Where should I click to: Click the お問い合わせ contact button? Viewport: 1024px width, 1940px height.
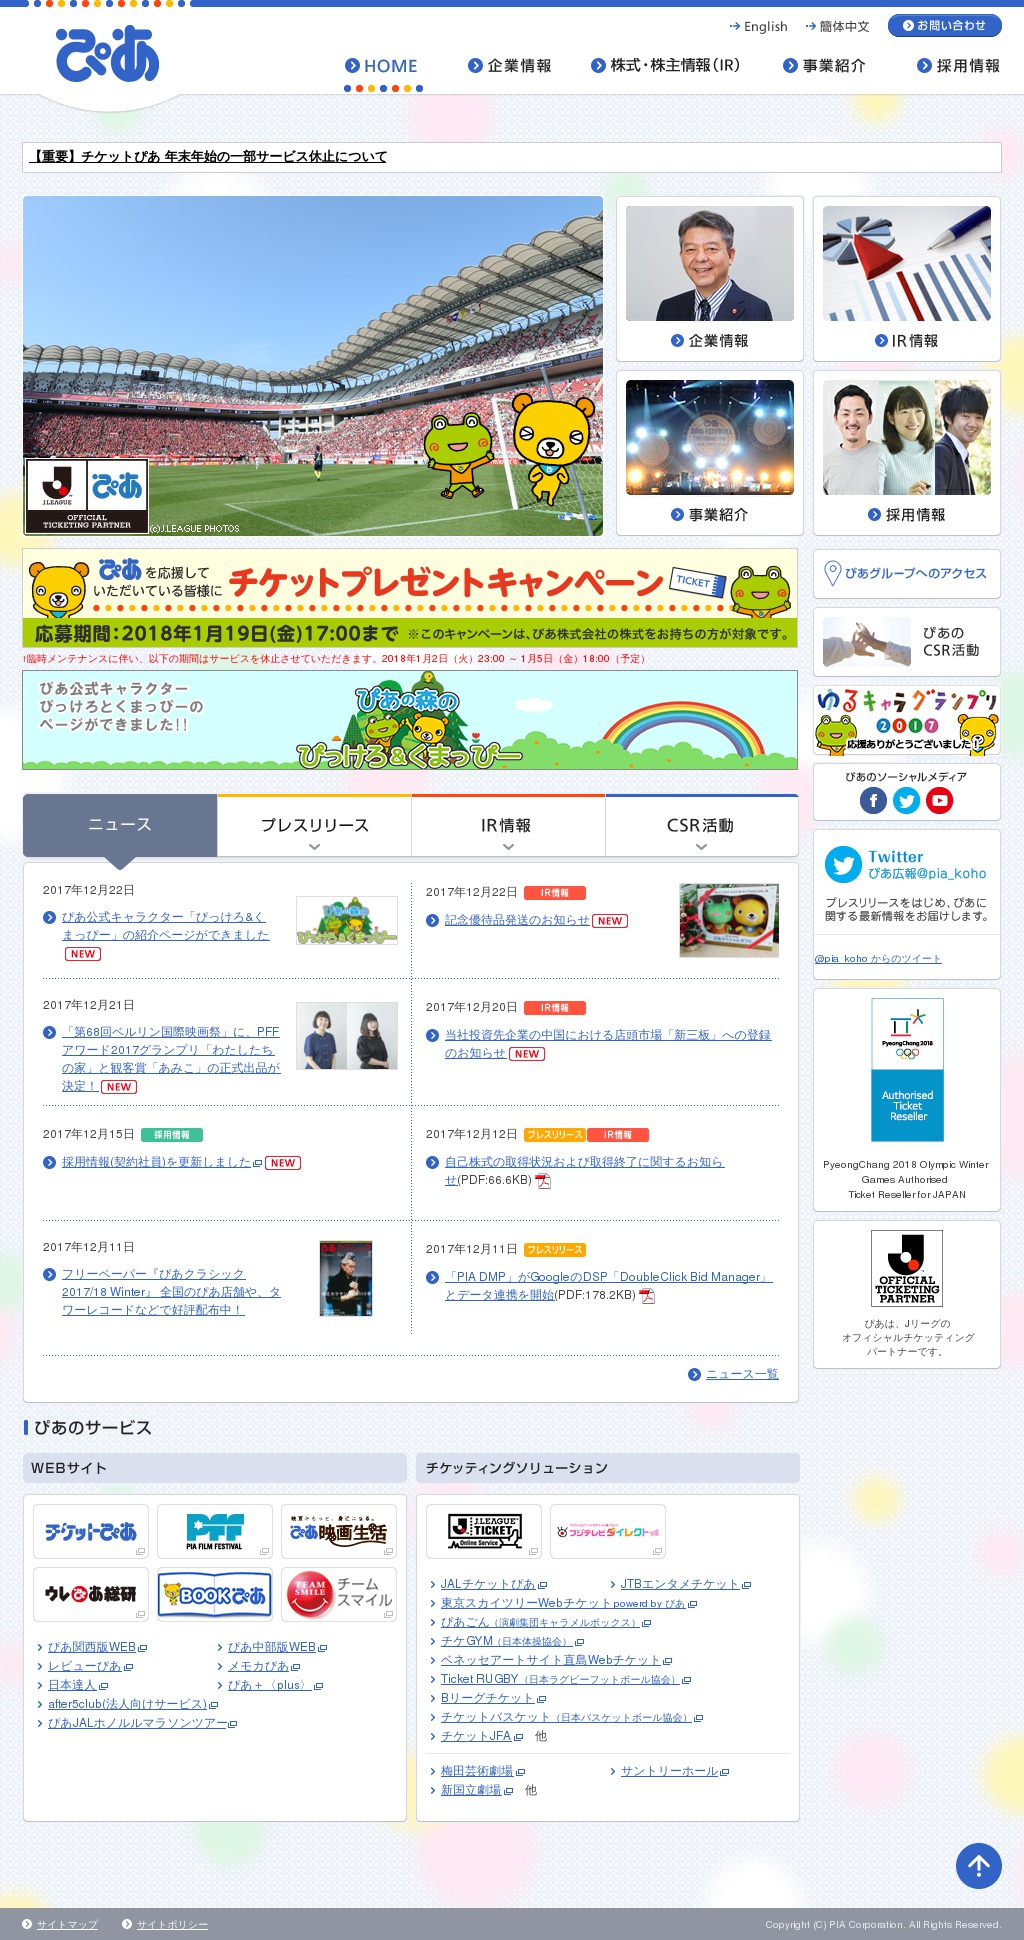pyautogui.click(x=944, y=26)
